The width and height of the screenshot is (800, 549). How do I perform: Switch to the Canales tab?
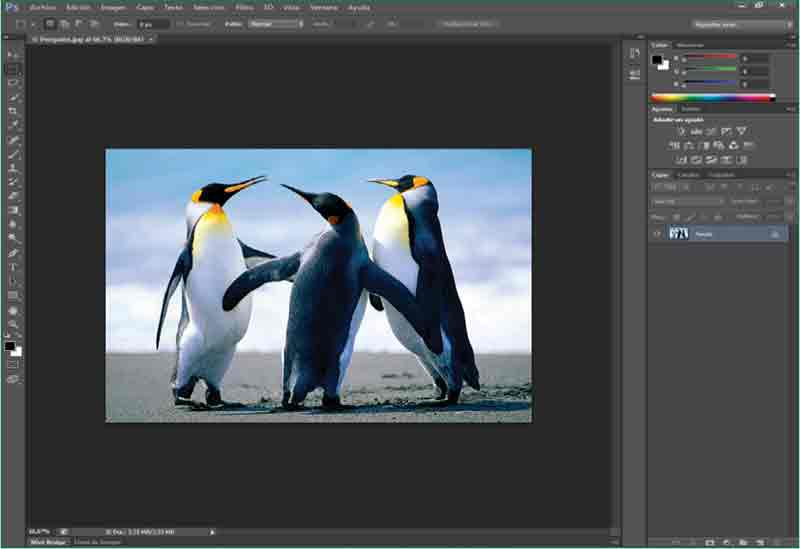tap(689, 175)
